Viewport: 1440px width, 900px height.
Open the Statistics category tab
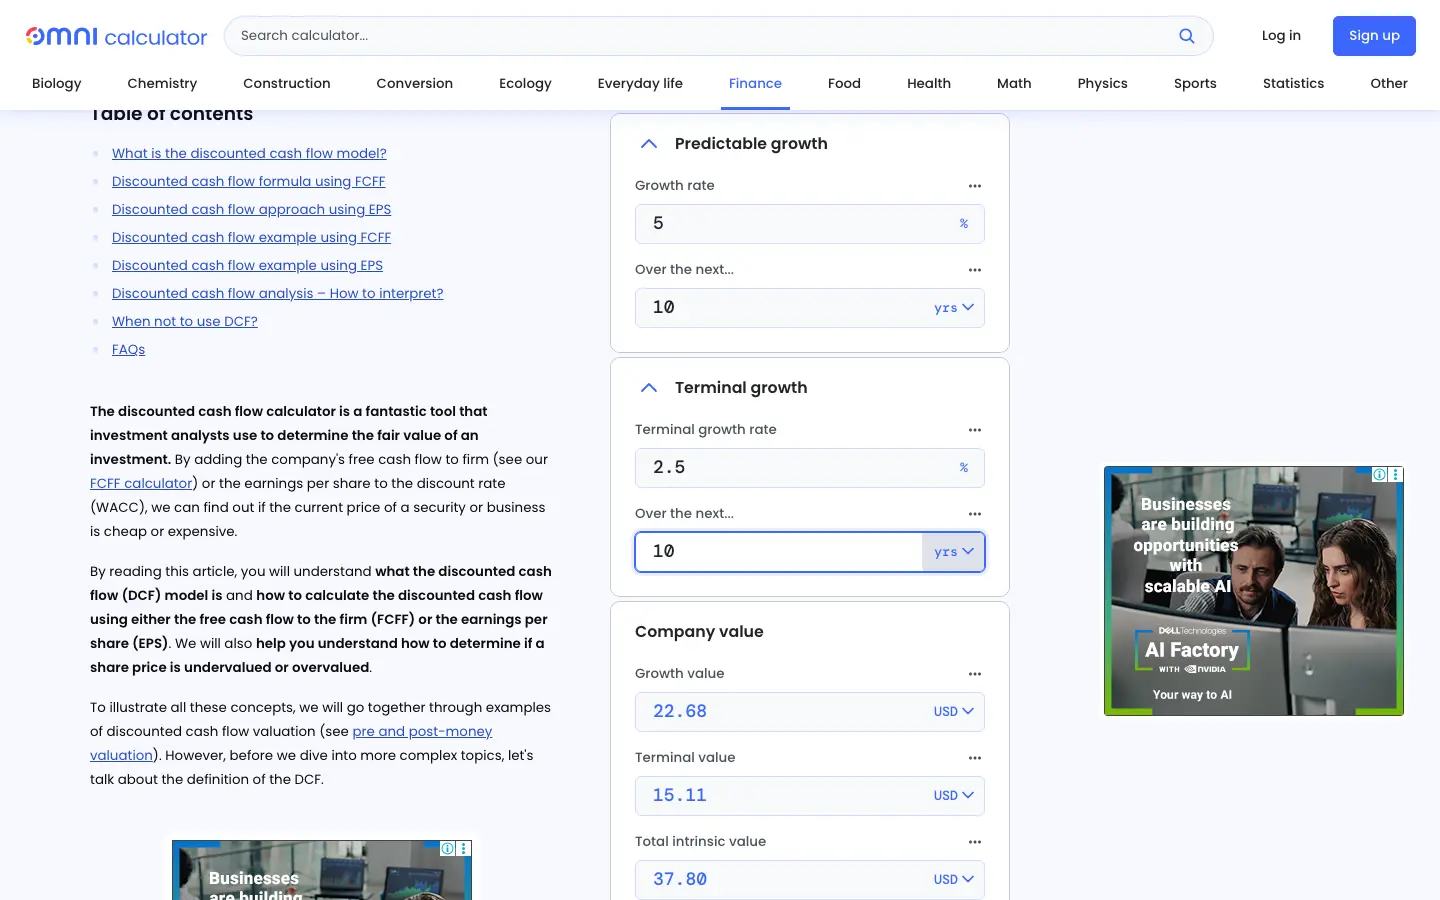(1293, 84)
